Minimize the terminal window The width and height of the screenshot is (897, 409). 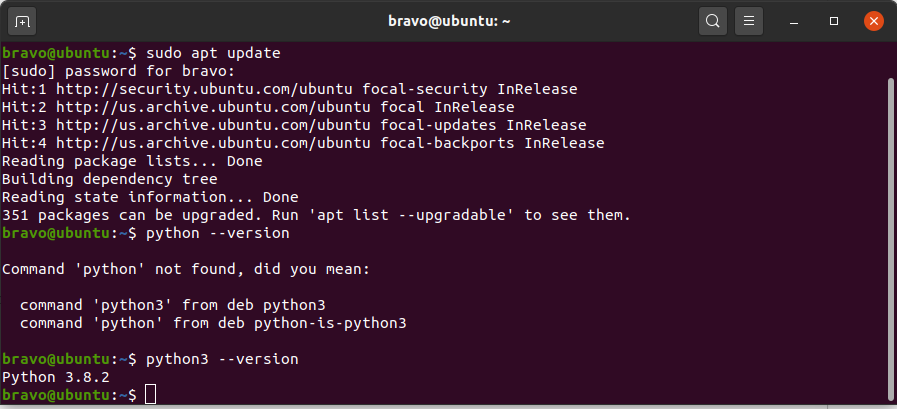pyautogui.click(x=793, y=22)
